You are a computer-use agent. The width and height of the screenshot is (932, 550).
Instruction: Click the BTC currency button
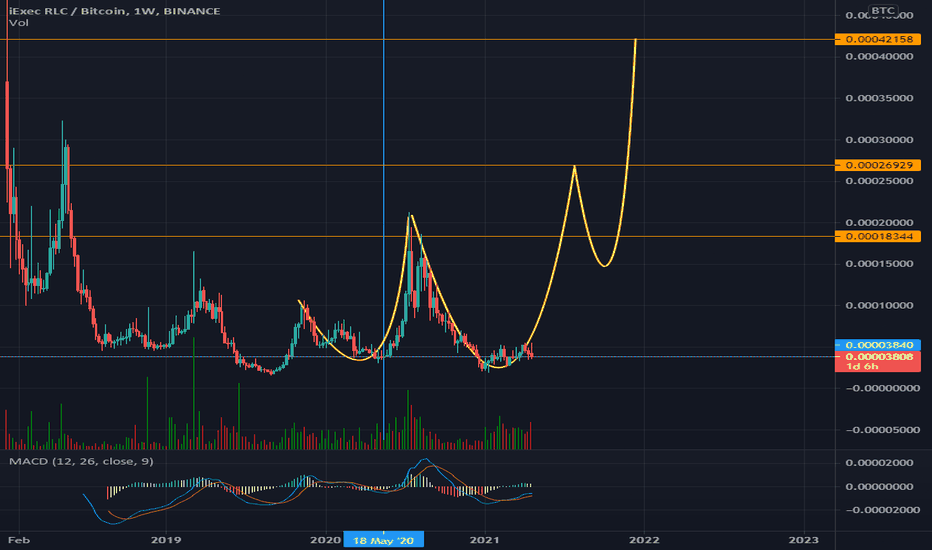coord(883,10)
